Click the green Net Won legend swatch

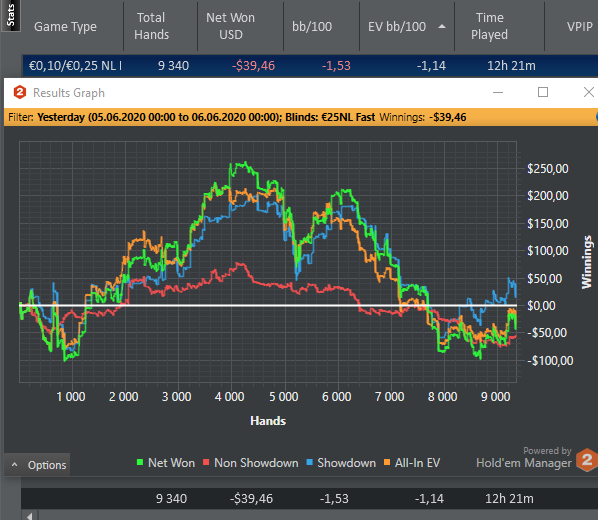140,462
